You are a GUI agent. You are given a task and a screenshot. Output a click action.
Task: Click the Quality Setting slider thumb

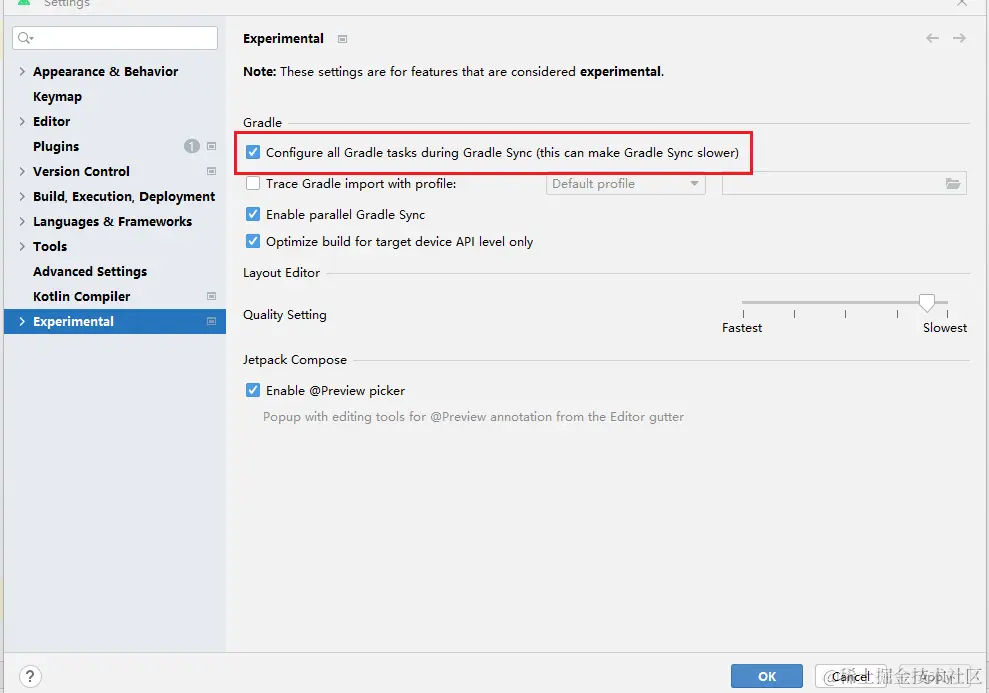click(x=927, y=303)
